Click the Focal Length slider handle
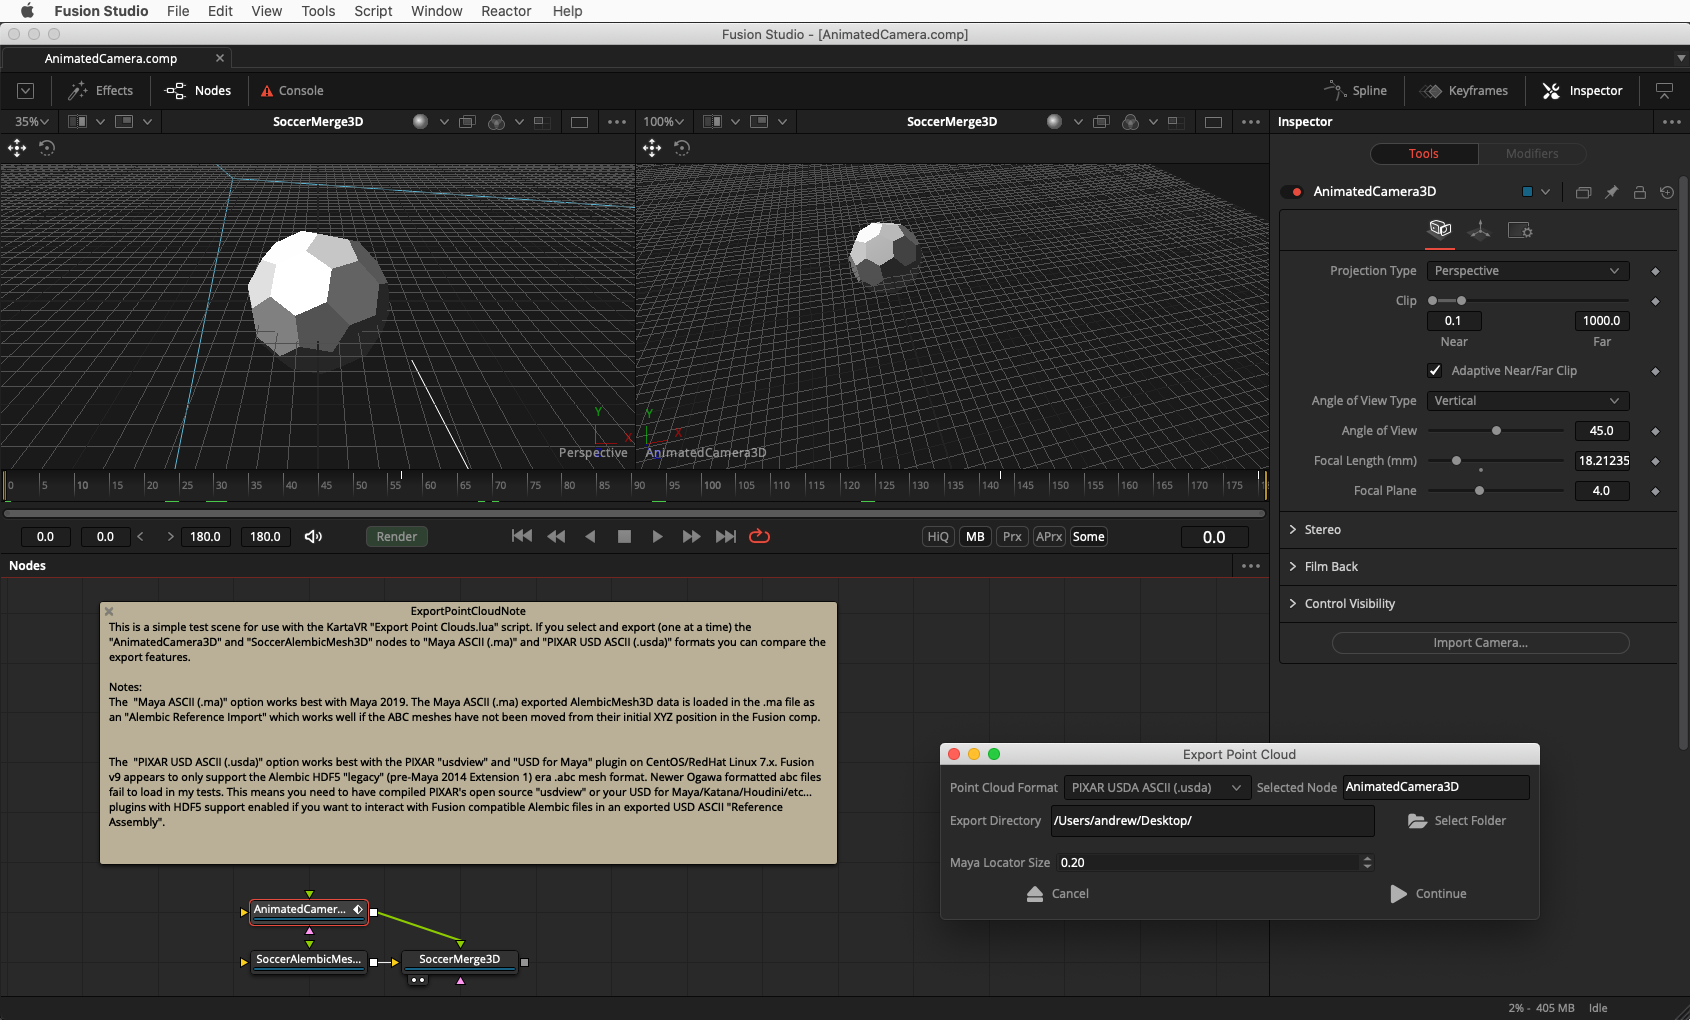Screen dimensions: 1690x1020 (1456, 461)
